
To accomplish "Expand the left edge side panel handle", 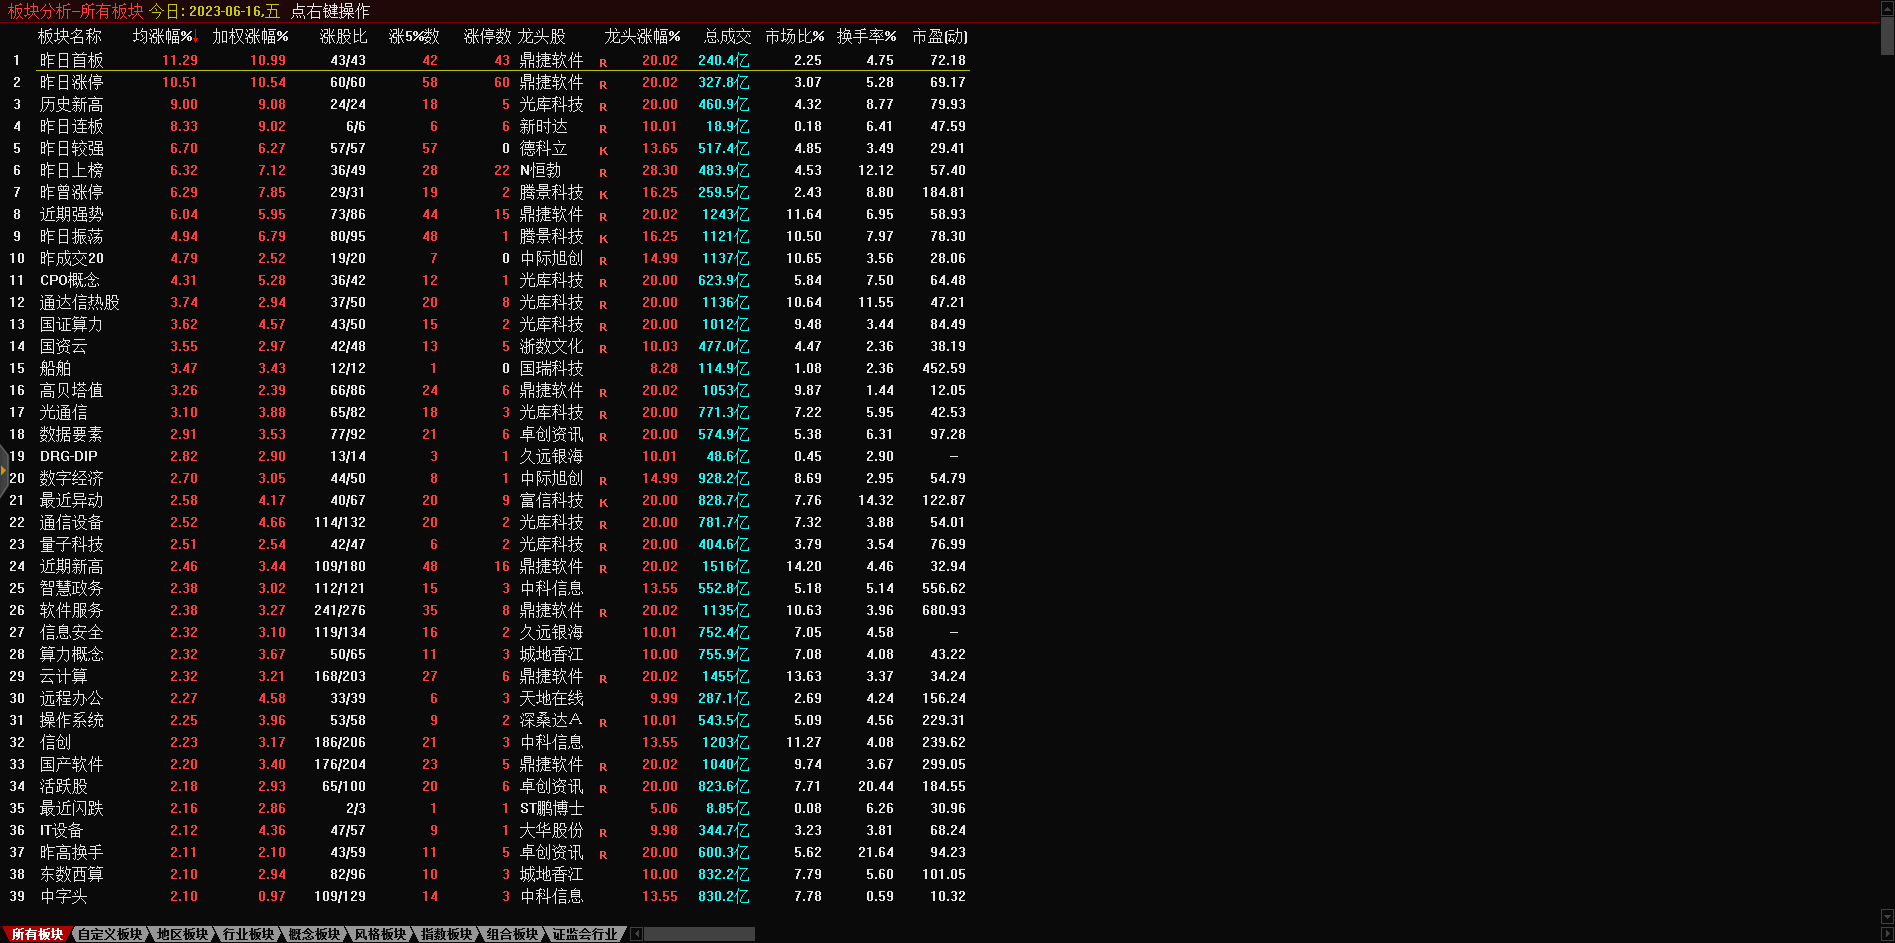I will tap(4, 470).
